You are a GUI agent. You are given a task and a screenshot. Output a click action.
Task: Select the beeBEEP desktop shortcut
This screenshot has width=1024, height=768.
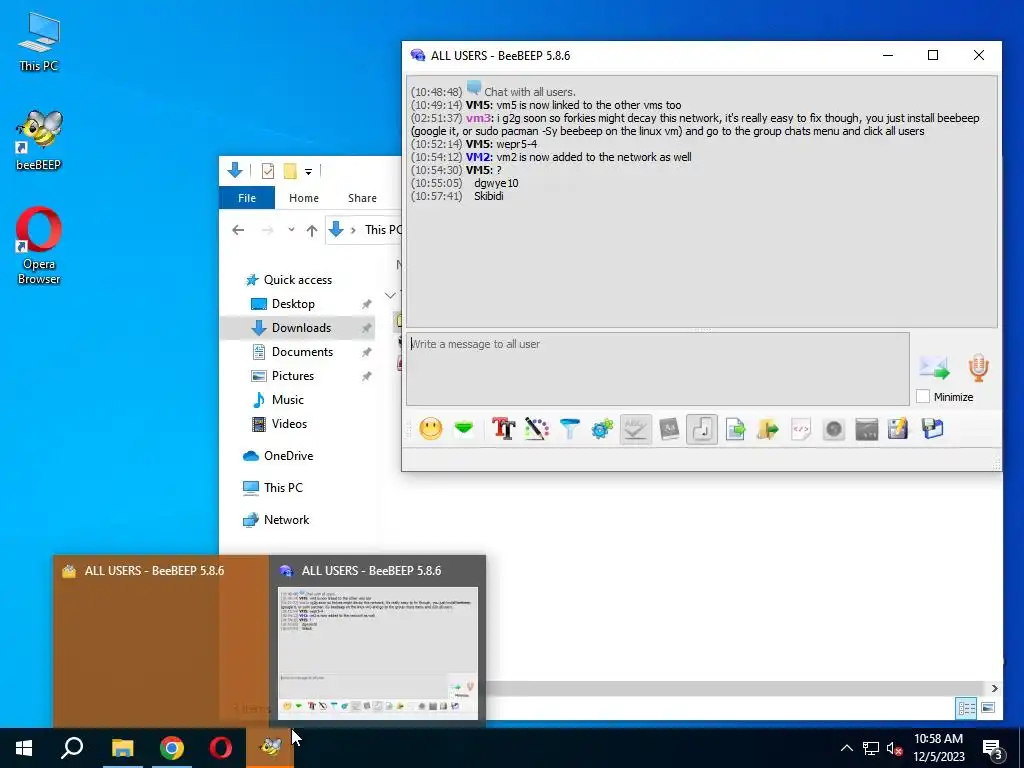pos(39,140)
